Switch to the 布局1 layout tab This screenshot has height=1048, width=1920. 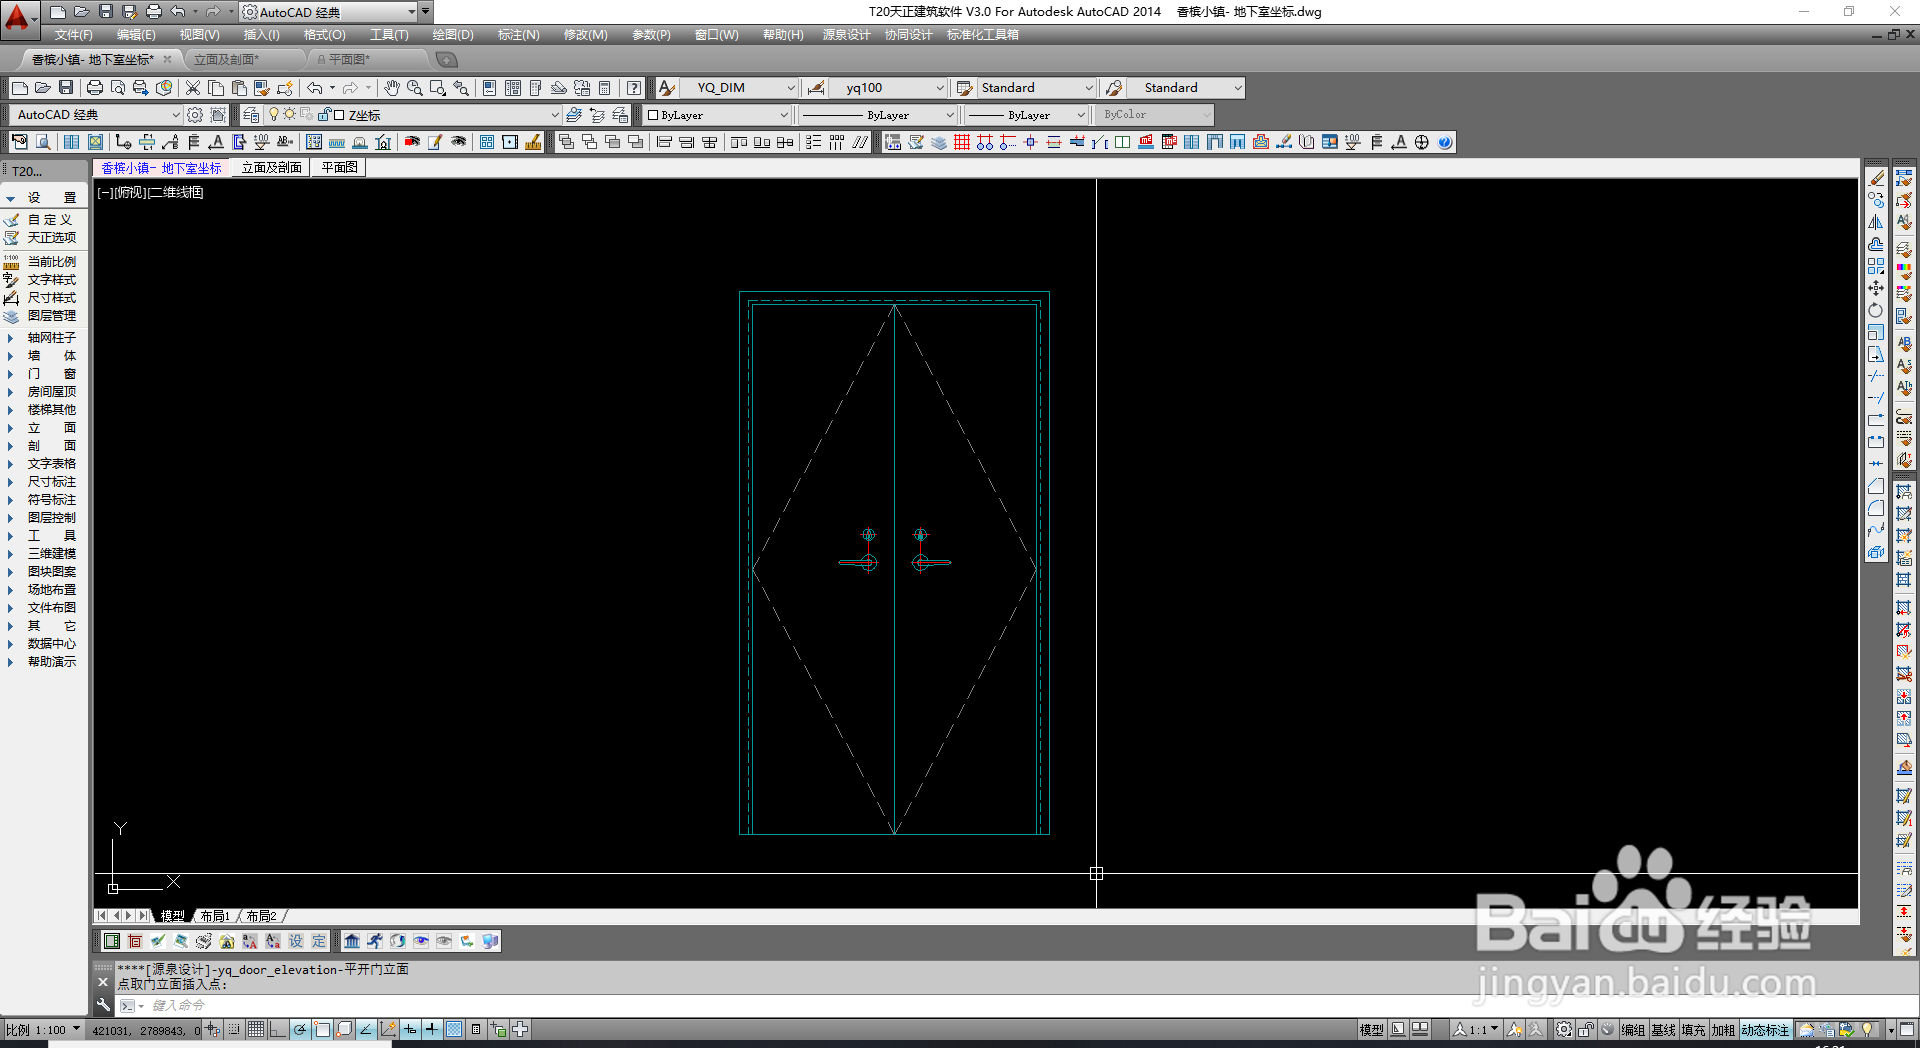click(215, 916)
